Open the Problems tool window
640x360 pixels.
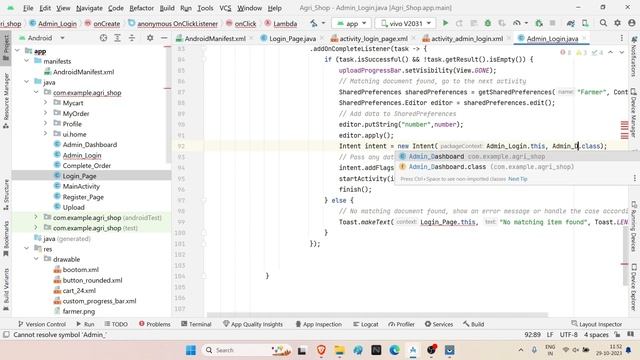point(154,324)
